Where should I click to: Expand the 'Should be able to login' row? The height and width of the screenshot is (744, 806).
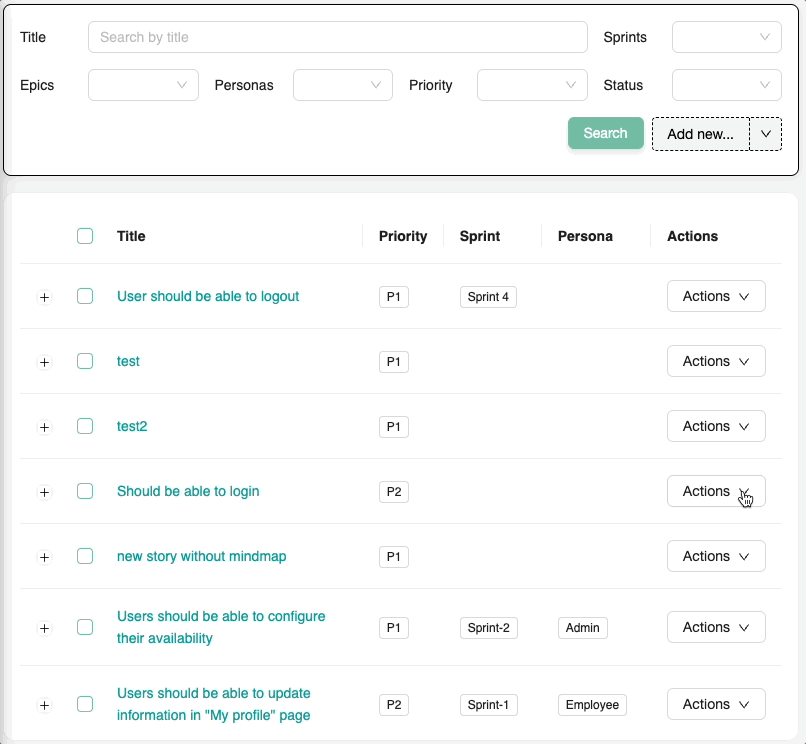tap(44, 492)
